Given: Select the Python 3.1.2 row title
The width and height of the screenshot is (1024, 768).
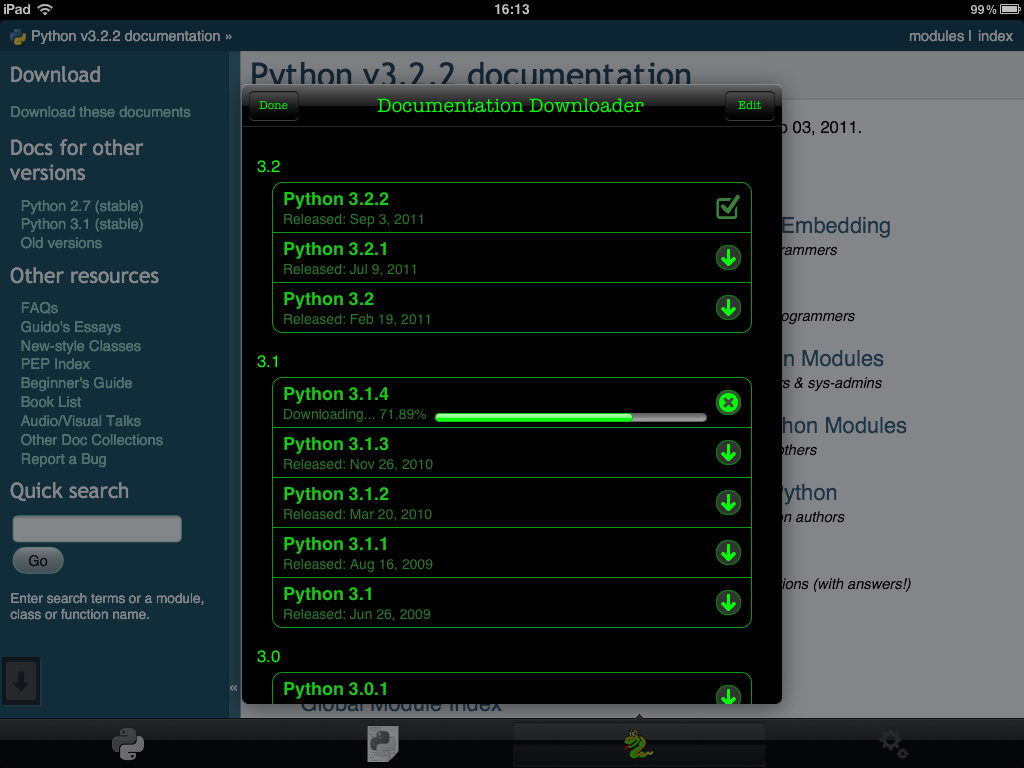Looking at the screenshot, I should click(x=336, y=494).
